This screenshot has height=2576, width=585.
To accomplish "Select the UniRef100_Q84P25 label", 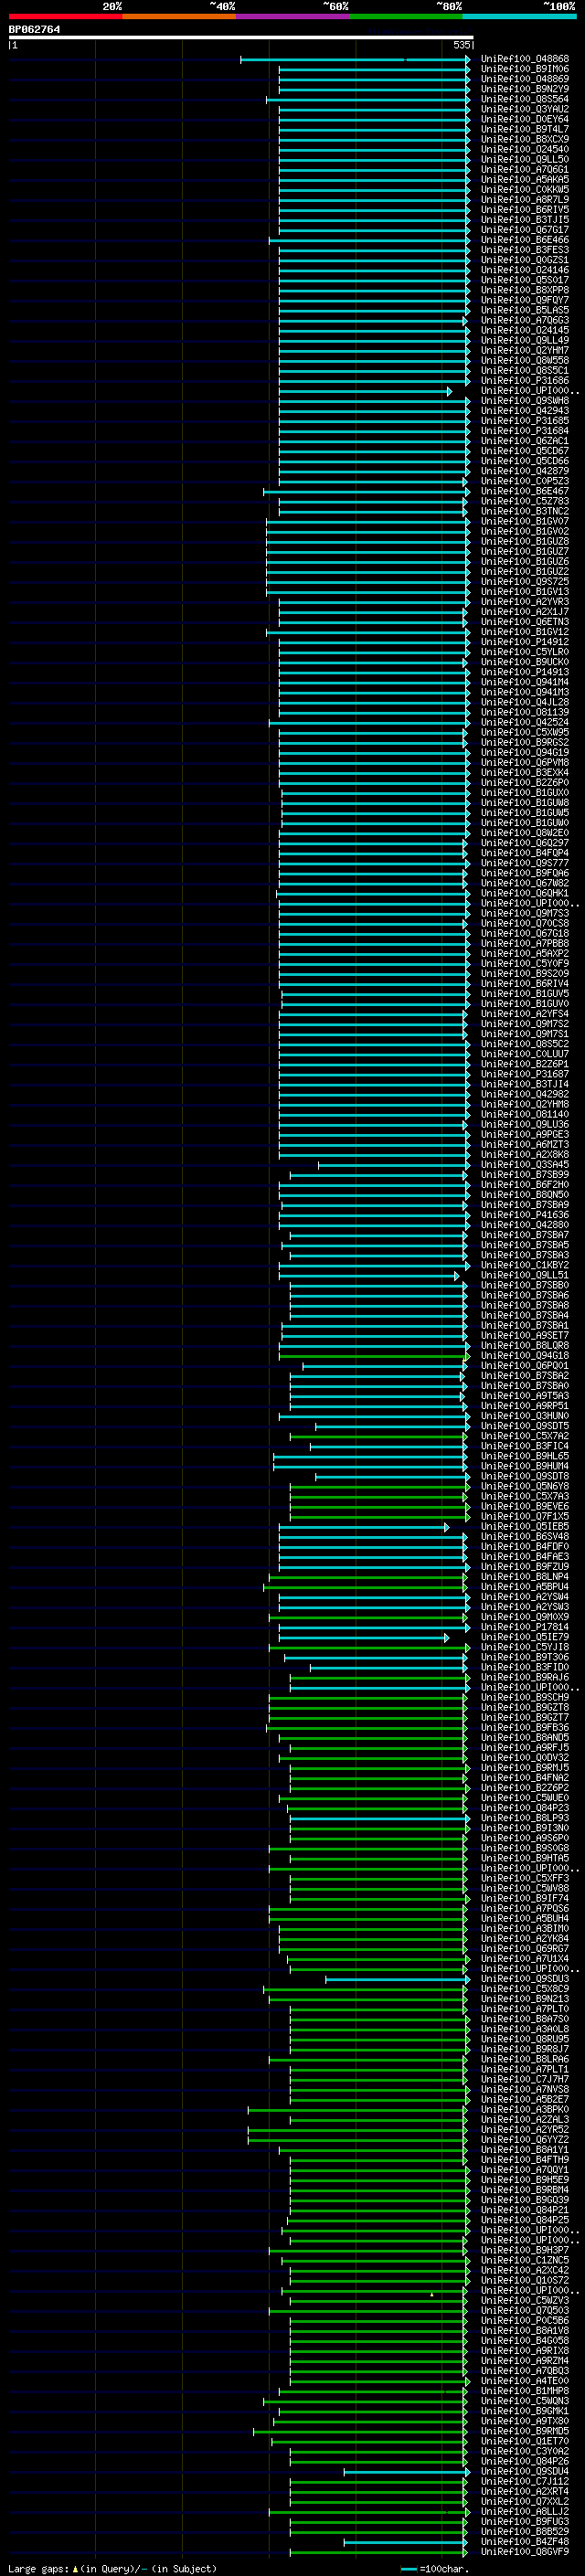I will [524, 2219].
